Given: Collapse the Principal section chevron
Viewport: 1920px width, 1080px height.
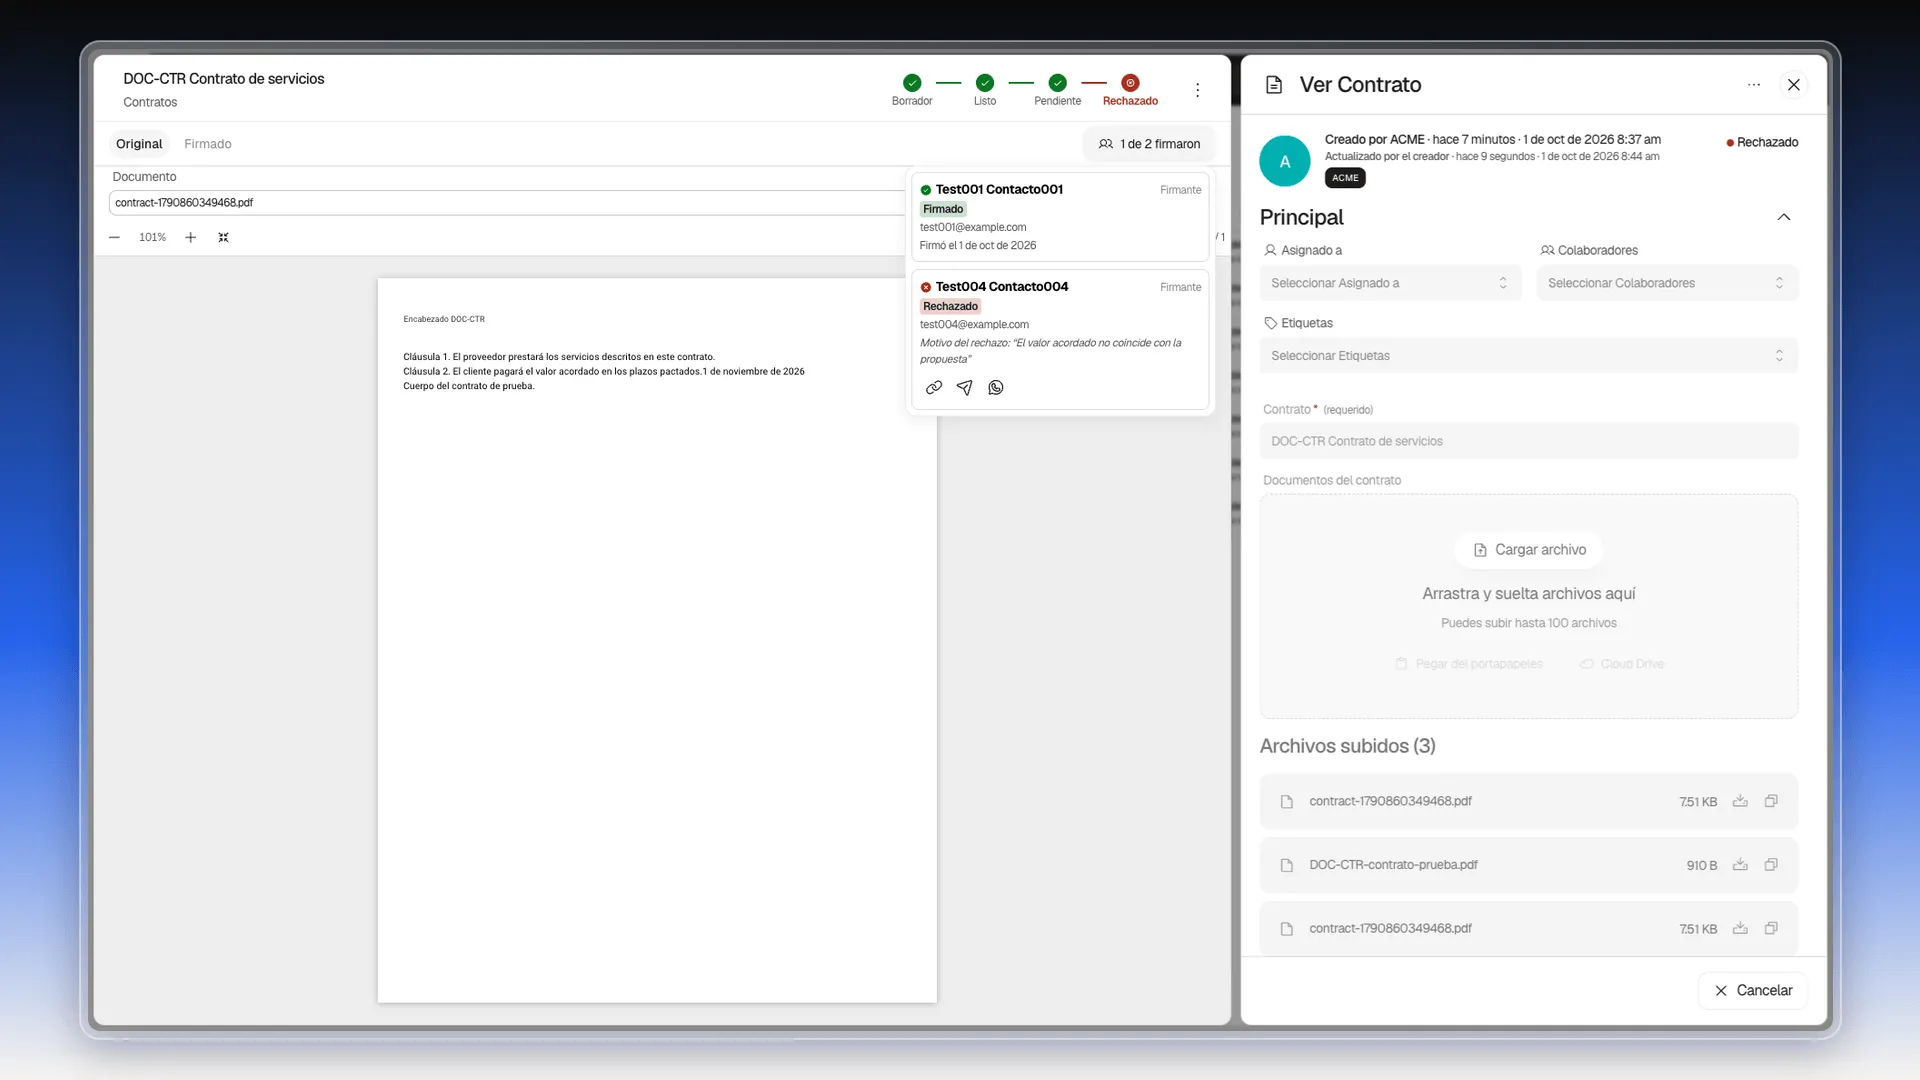Looking at the screenshot, I should tap(1783, 217).
